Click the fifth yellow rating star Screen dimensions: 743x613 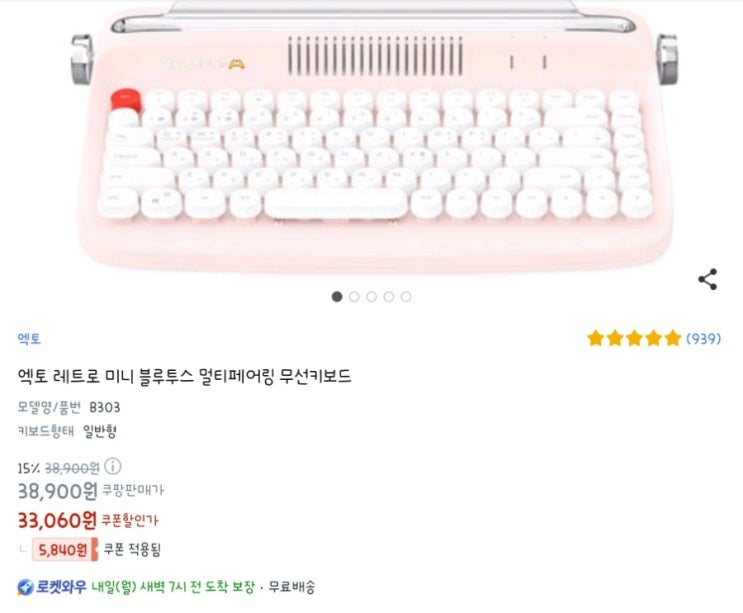tap(672, 338)
